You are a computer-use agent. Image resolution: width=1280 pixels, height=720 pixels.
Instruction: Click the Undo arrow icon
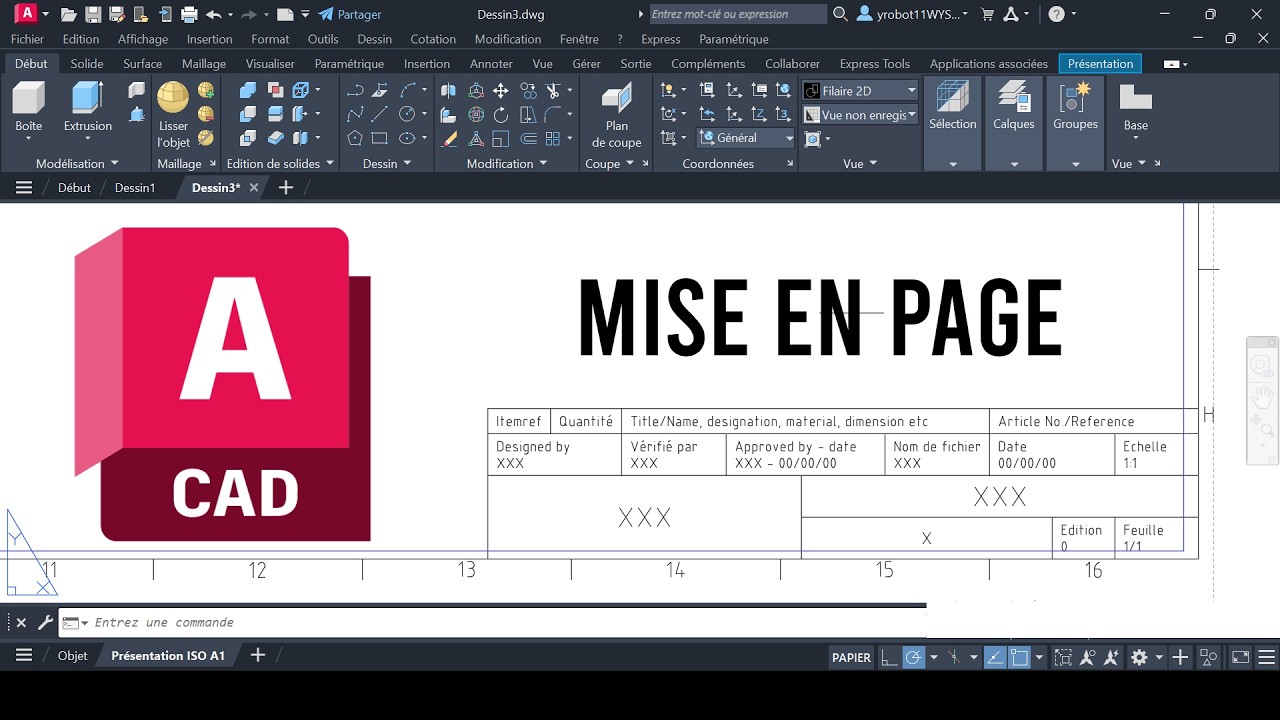pos(213,15)
